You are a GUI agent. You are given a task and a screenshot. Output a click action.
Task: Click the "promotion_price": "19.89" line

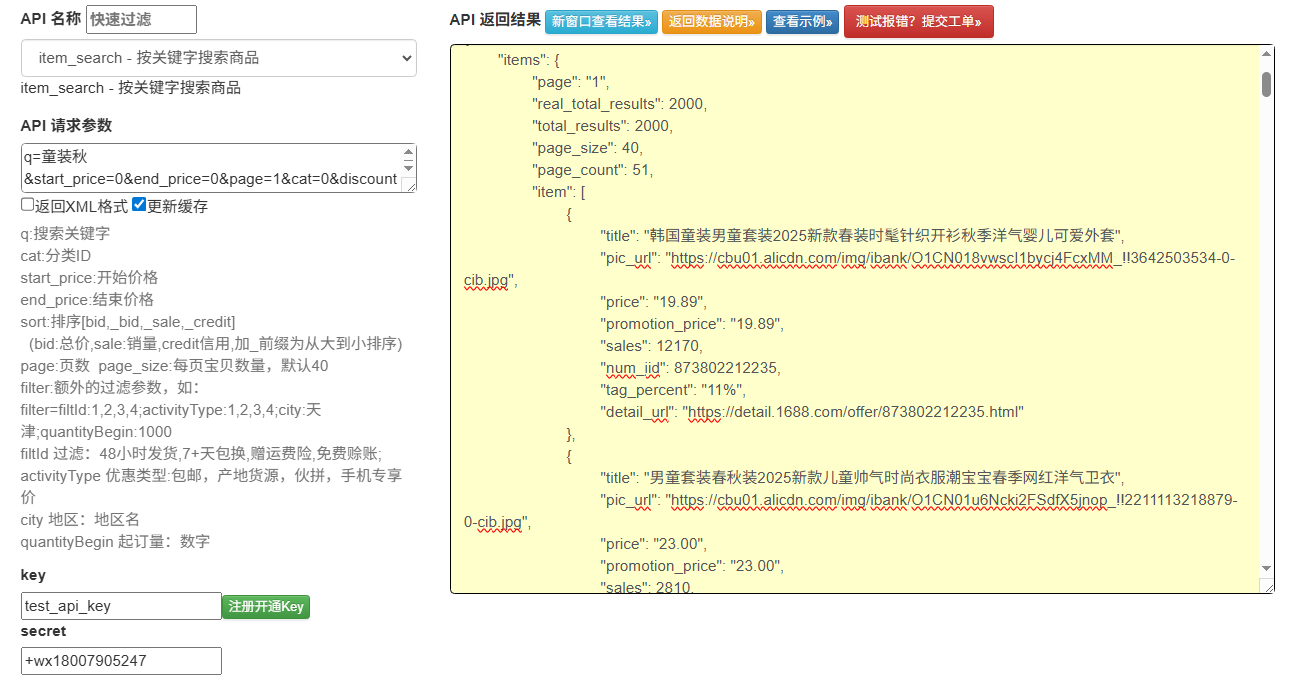click(693, 324)
